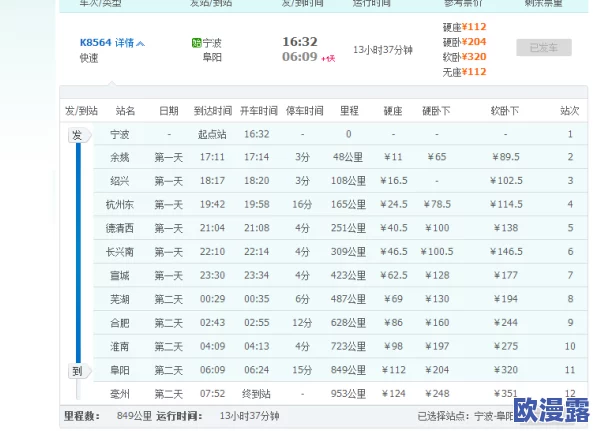Select the 硬卧¥204 price in the header
This screenshot has height=431, width=594.
[464, 42]
